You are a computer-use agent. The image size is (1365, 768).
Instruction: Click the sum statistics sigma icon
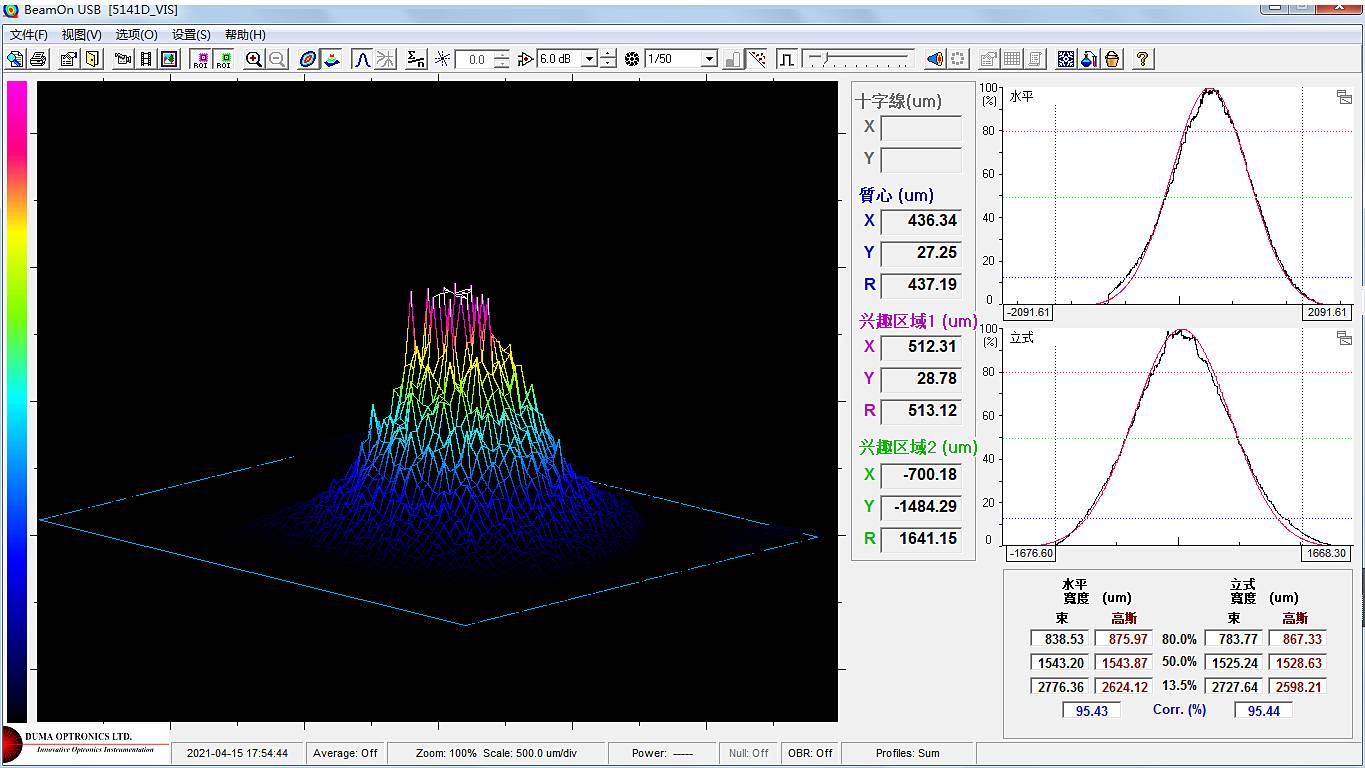coord(416,59)
